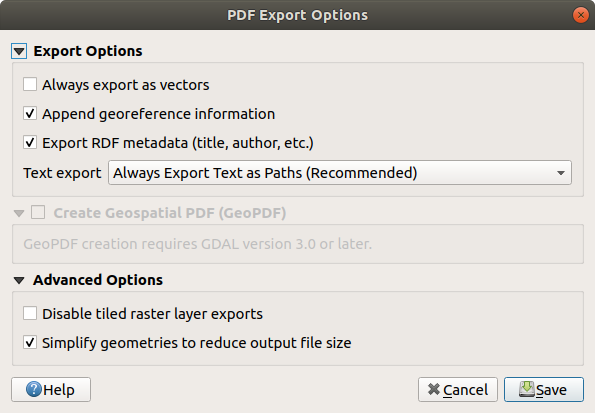Uncheck Export RDF metadata checkbox
This screenshot has height=413, width=595.
[30, 143]
